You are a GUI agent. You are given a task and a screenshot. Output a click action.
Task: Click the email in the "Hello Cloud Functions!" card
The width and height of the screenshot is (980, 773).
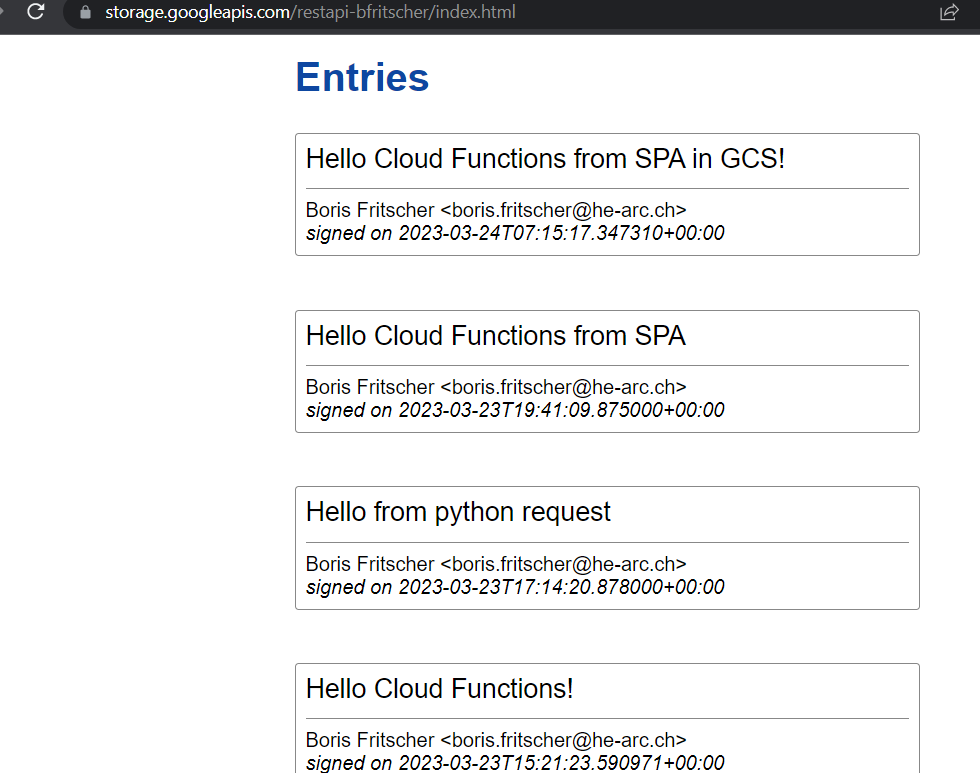[x=563, y=741]
